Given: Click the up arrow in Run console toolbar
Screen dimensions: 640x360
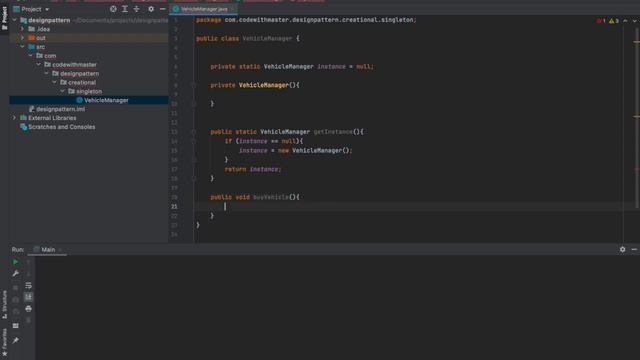Looking at the screenshot, I should point(28,262).
